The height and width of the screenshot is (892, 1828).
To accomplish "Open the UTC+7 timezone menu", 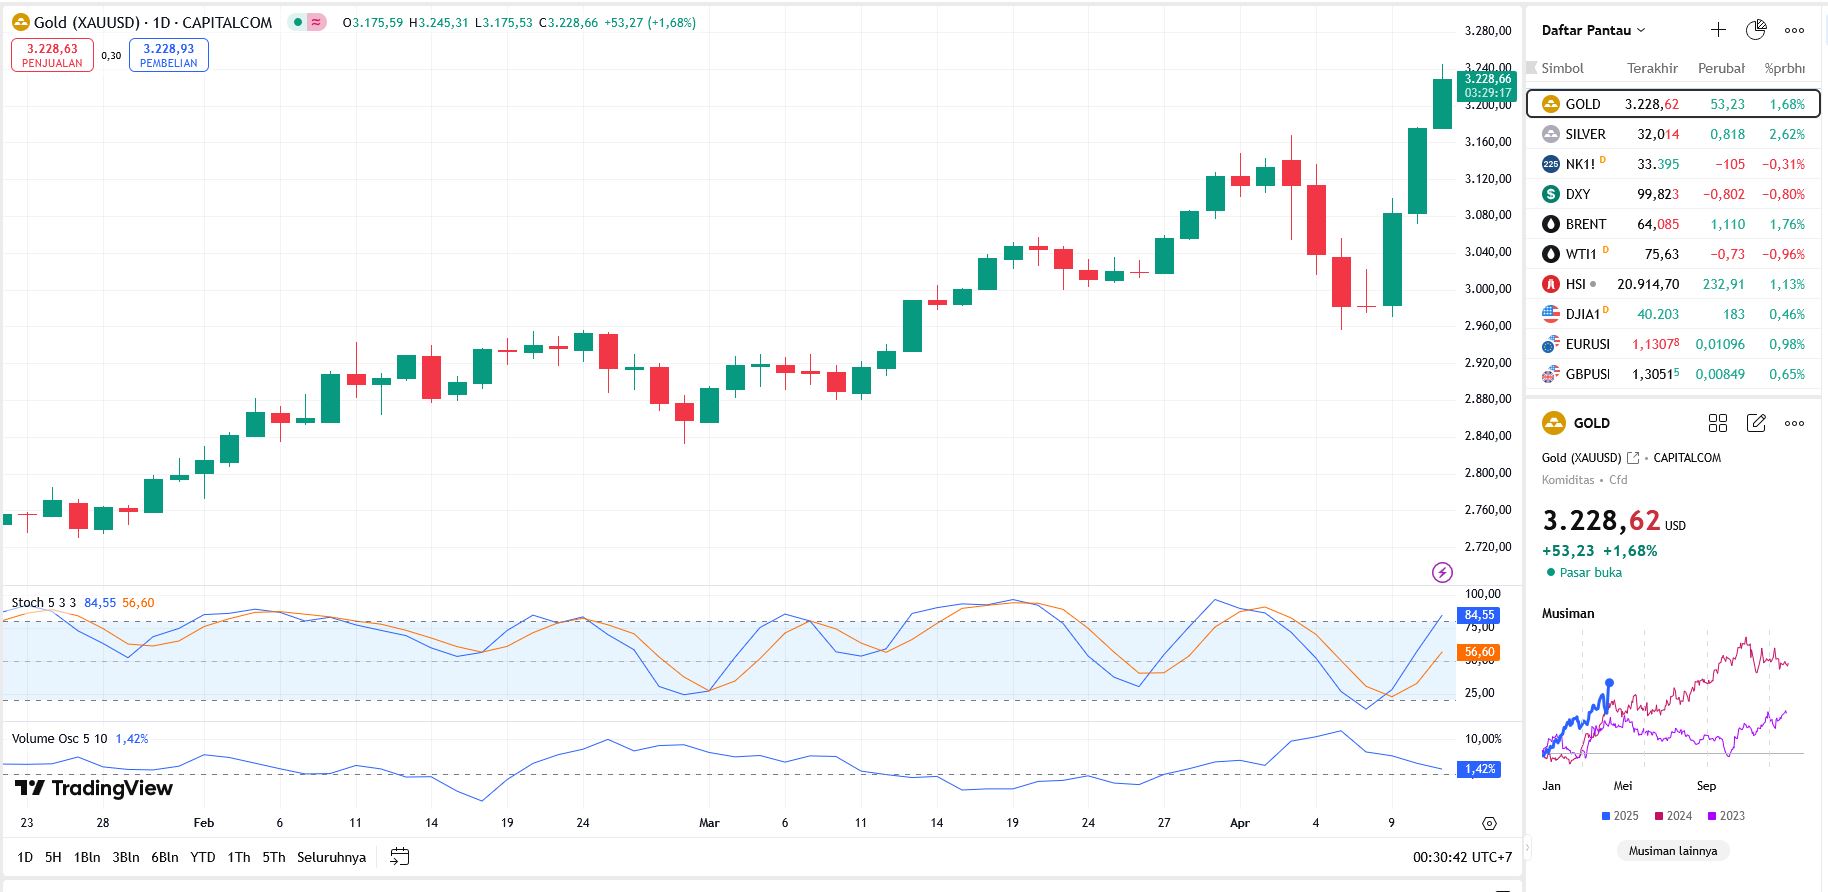I will coord(1462,857).
